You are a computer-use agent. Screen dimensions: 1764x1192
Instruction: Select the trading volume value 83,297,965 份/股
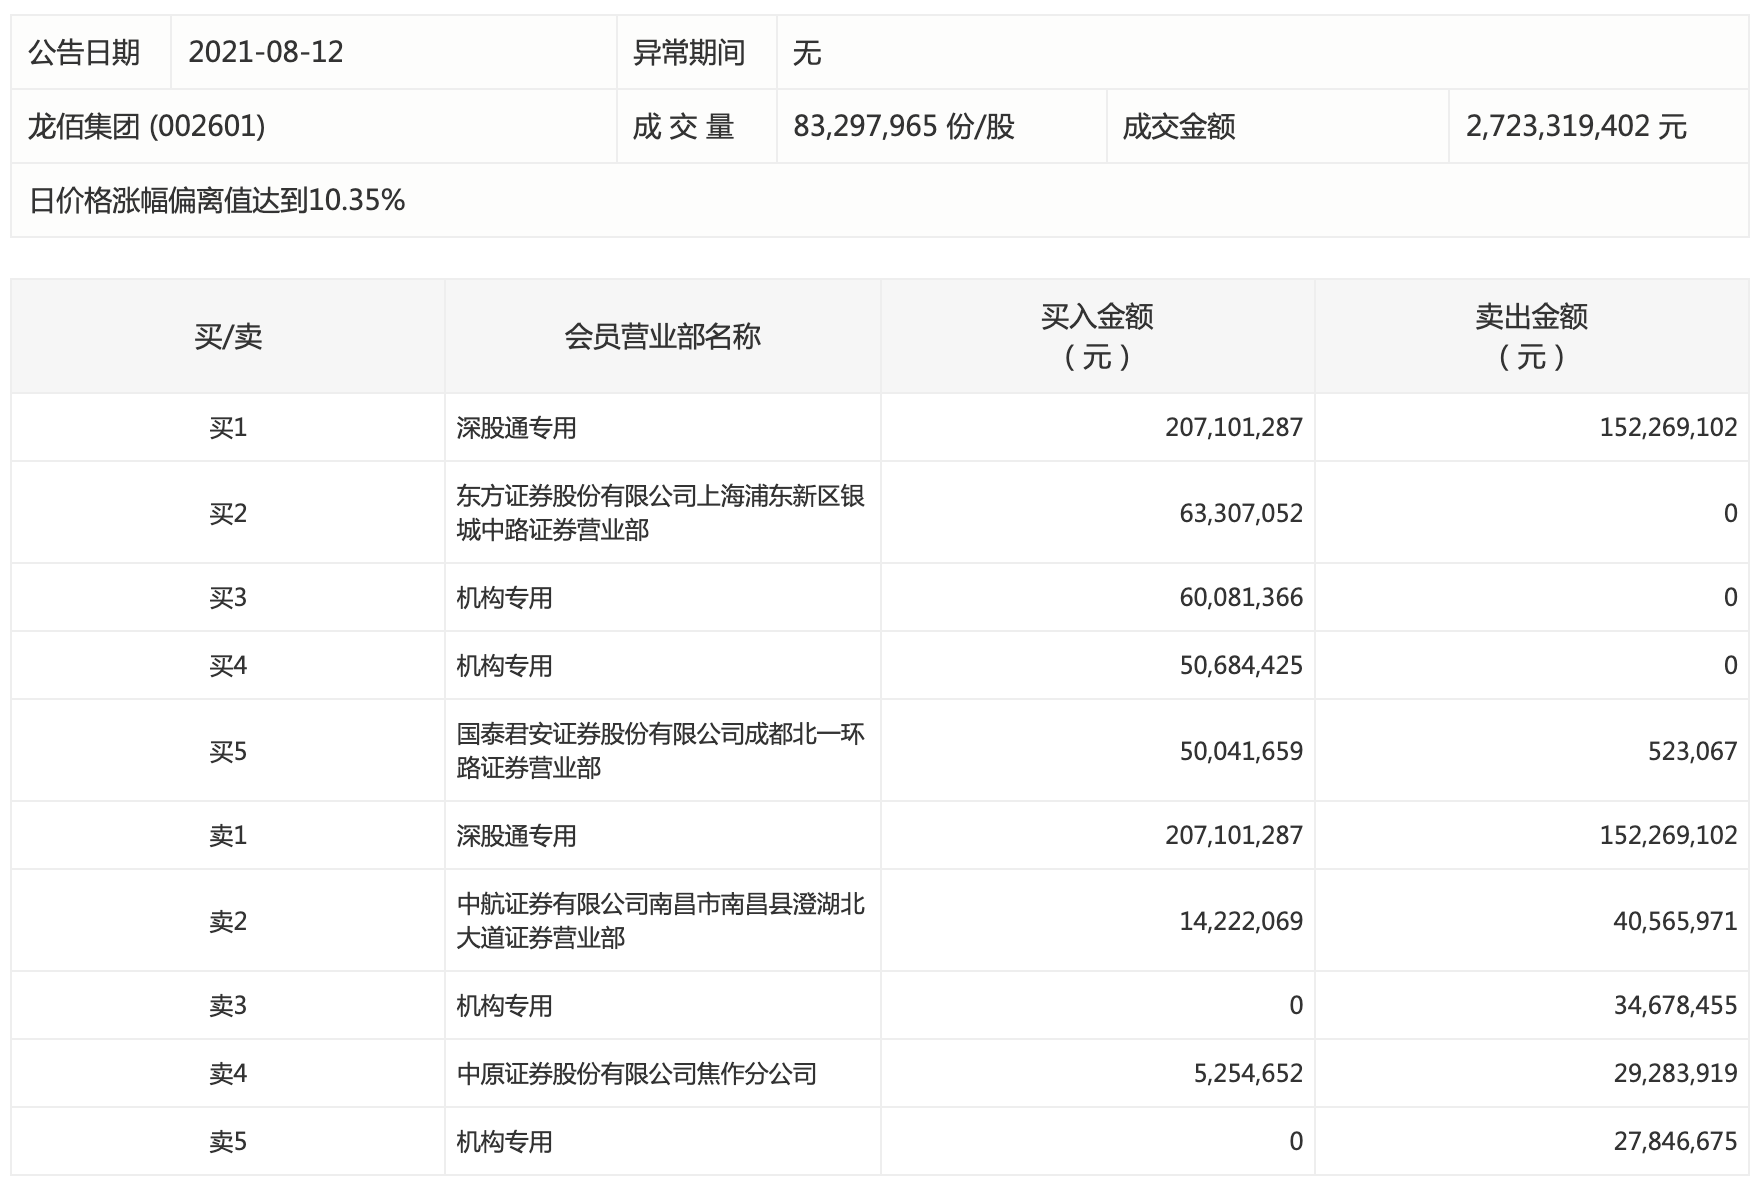coord(904,127)
